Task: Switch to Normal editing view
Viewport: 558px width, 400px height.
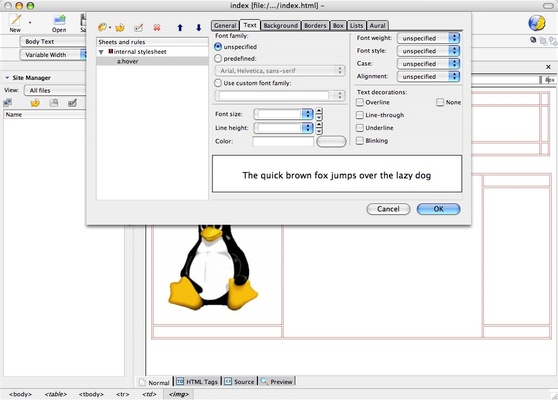Action: [154, 382]
